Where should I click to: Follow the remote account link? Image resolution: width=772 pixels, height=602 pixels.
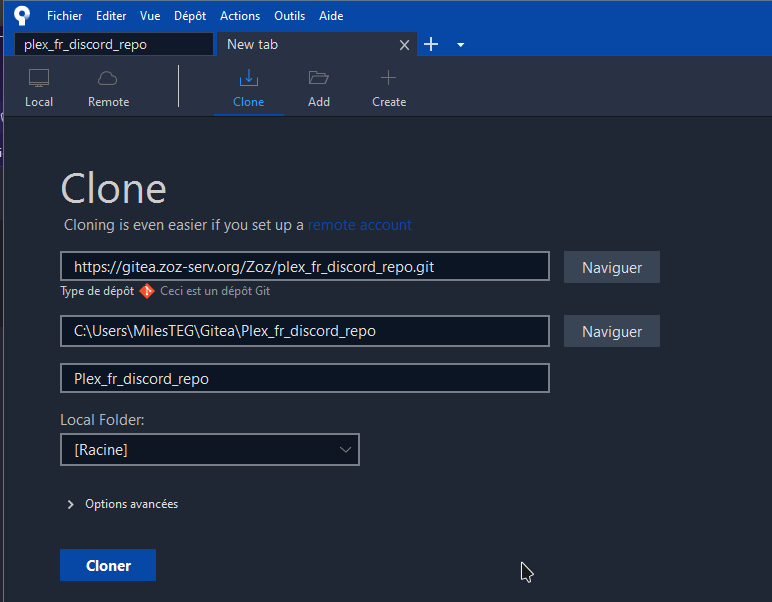click(x=359, y=225)
